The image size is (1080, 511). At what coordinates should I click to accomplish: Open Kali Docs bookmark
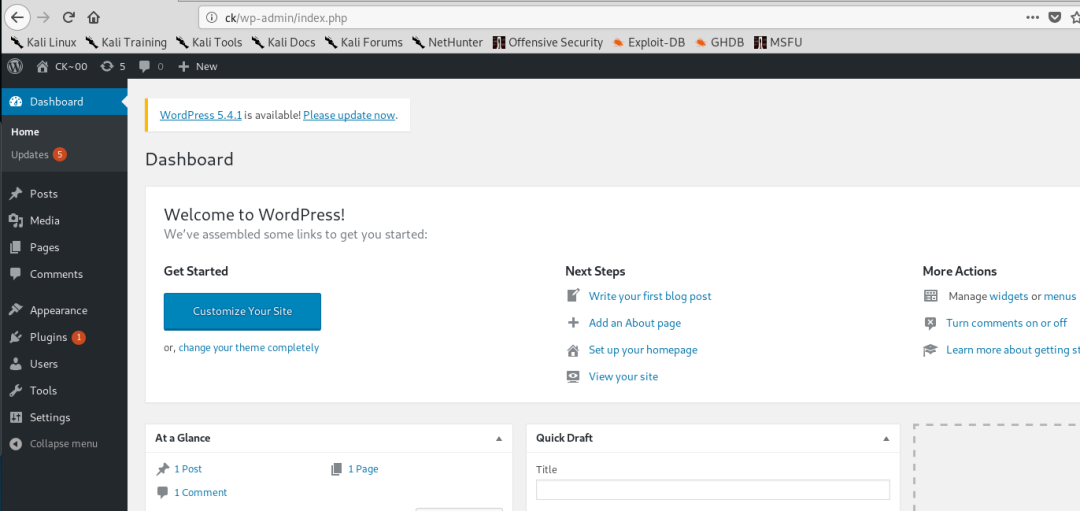tap(284, 43)
